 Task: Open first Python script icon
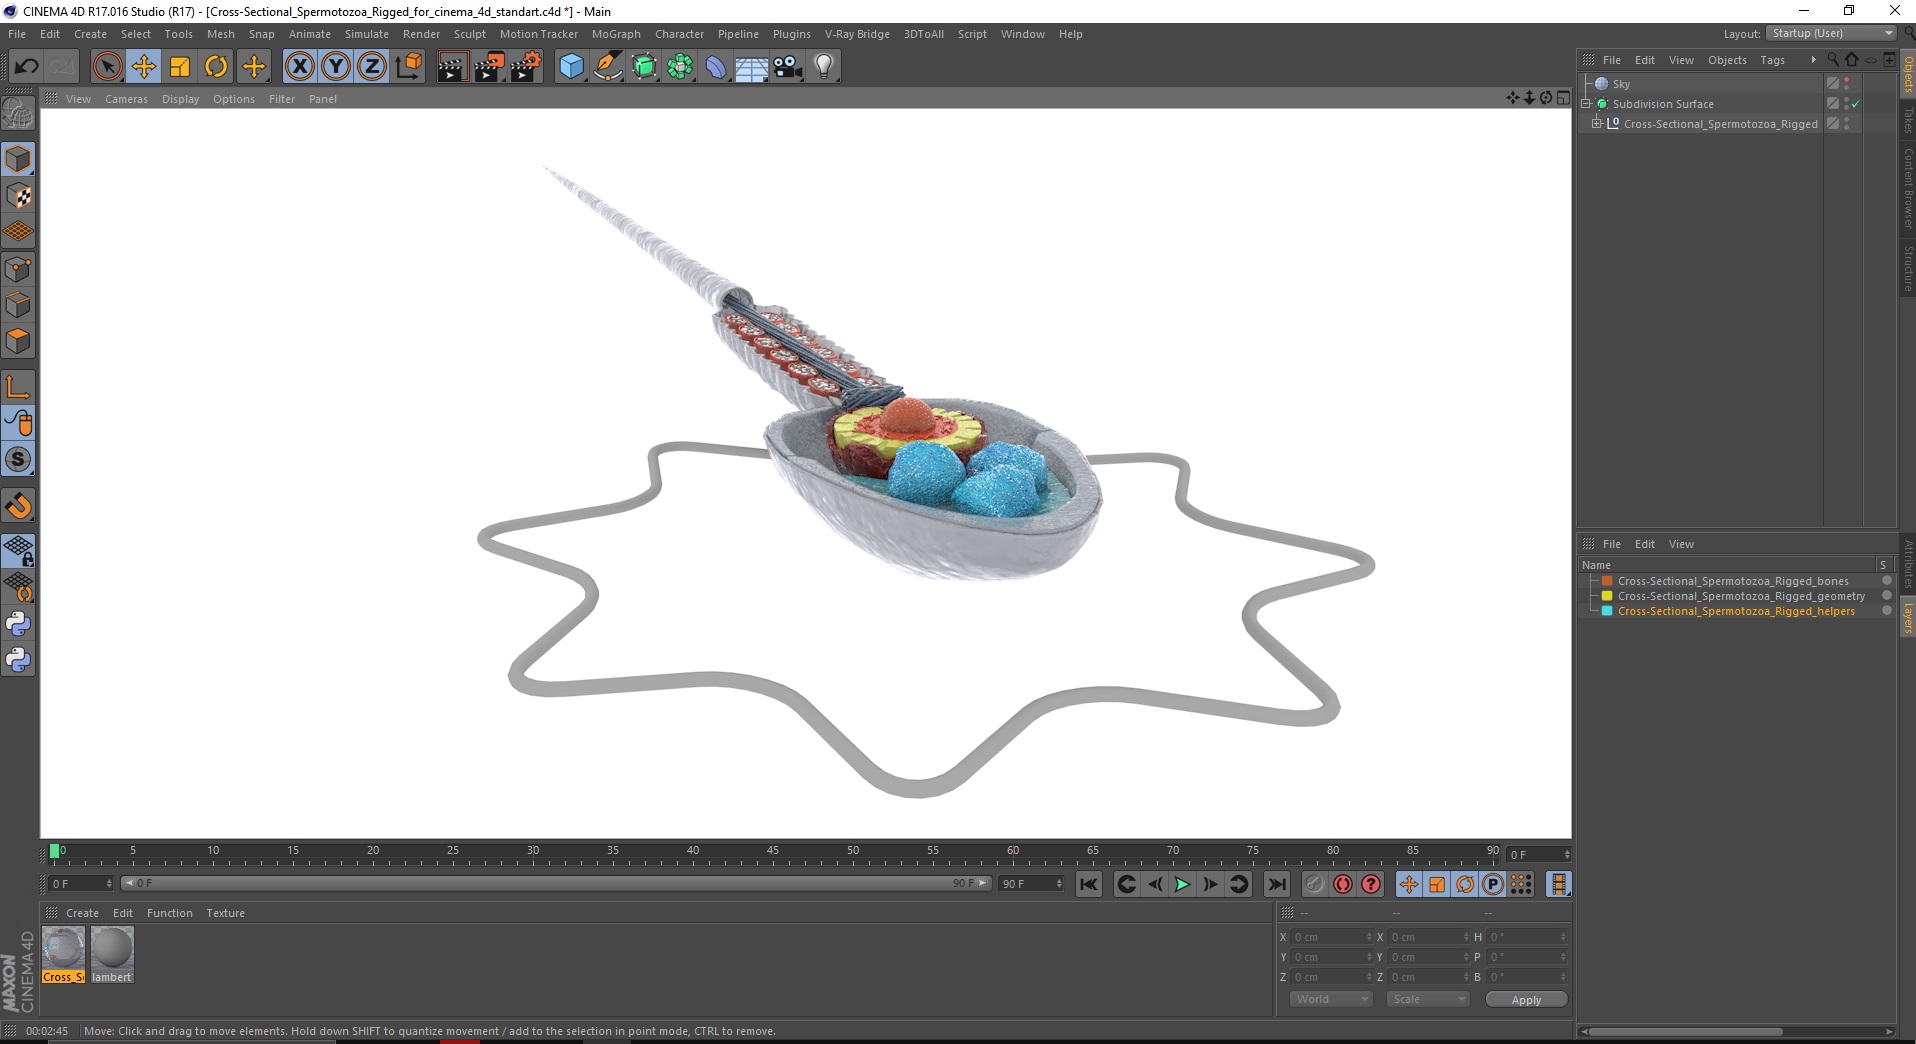(x=18, y=624)
